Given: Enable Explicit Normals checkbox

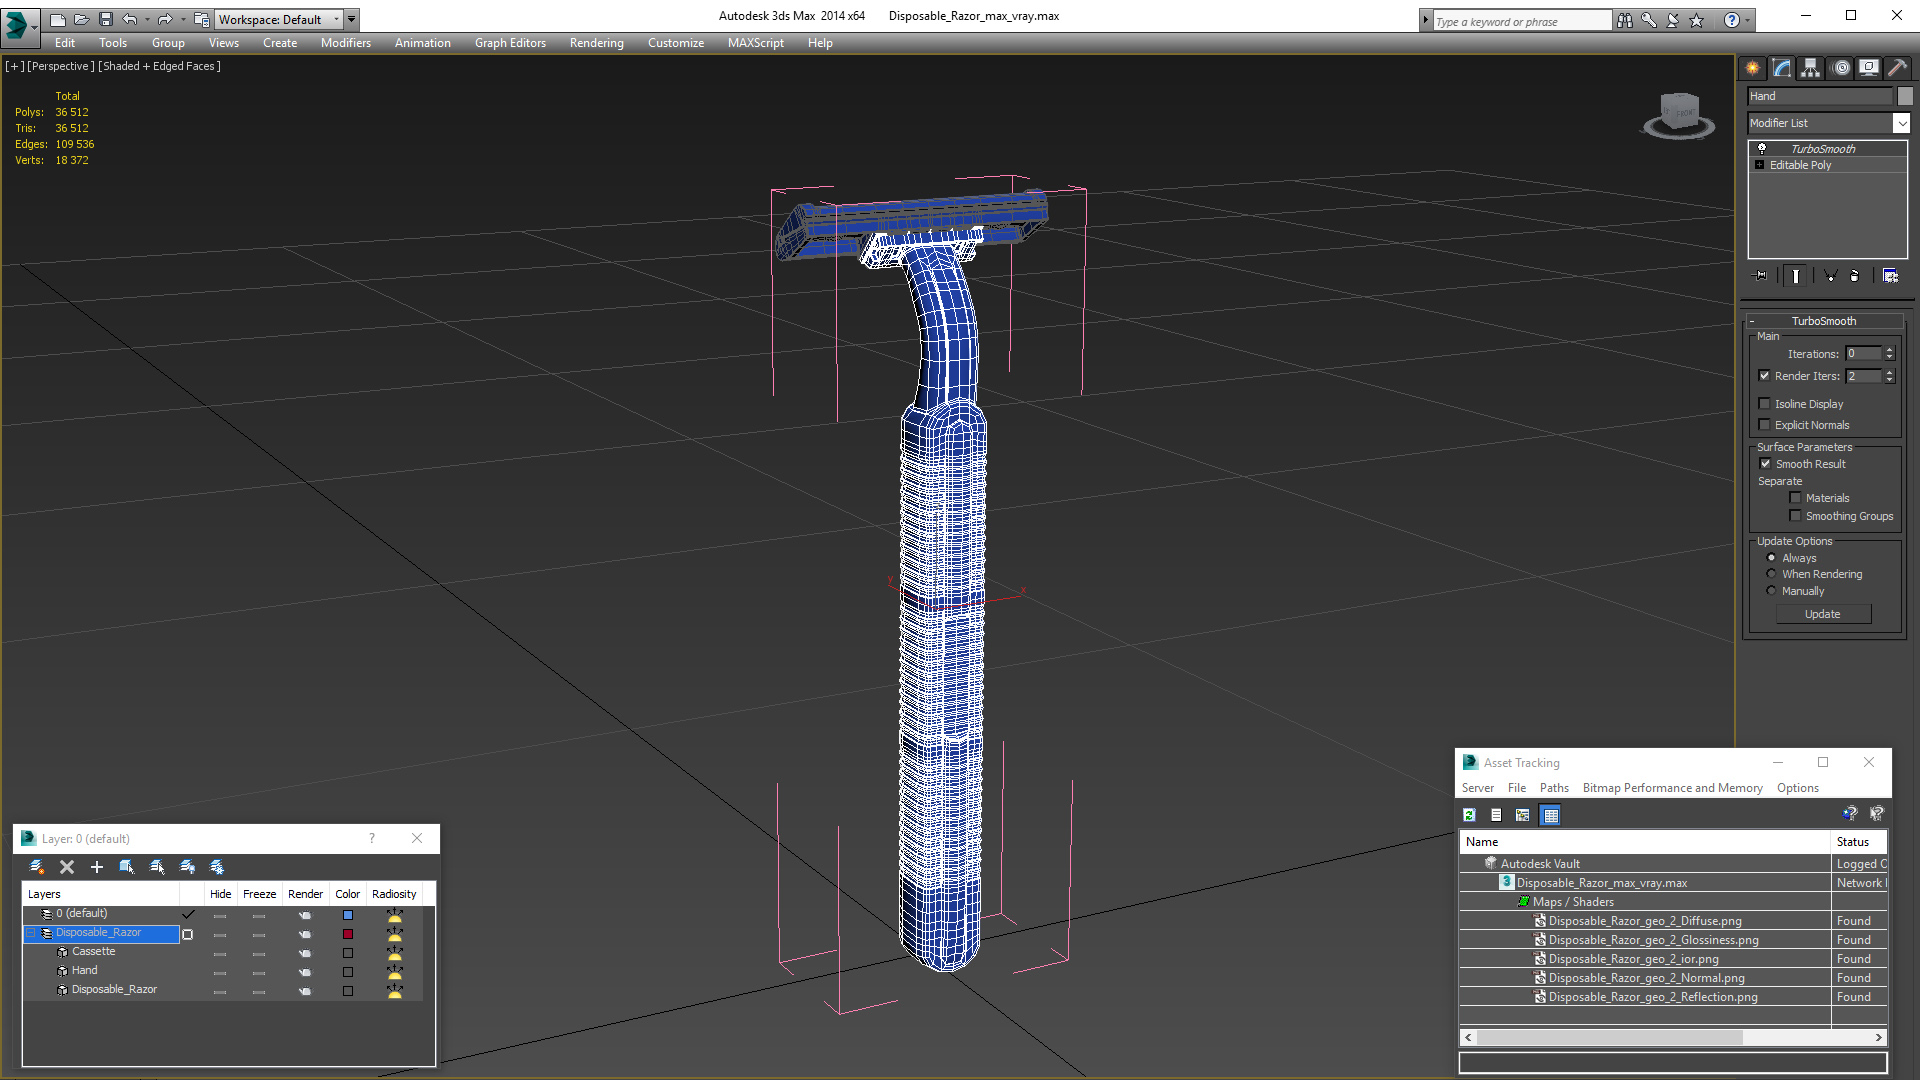Looking at the screenshot, I should click(x=1765, y=425).
